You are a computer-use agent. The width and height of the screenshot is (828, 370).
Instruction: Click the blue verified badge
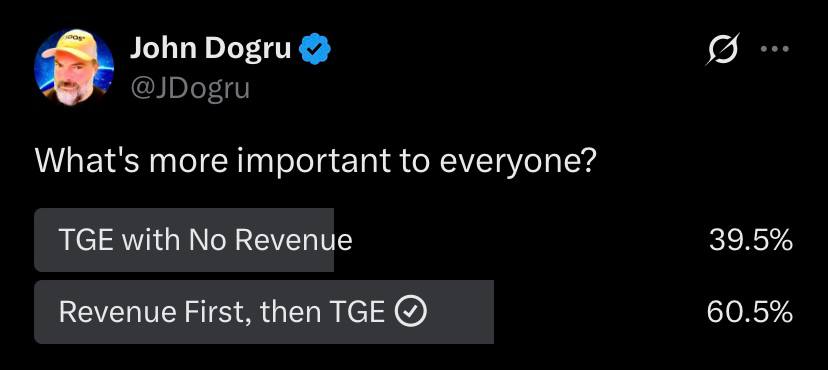point(315,49)
